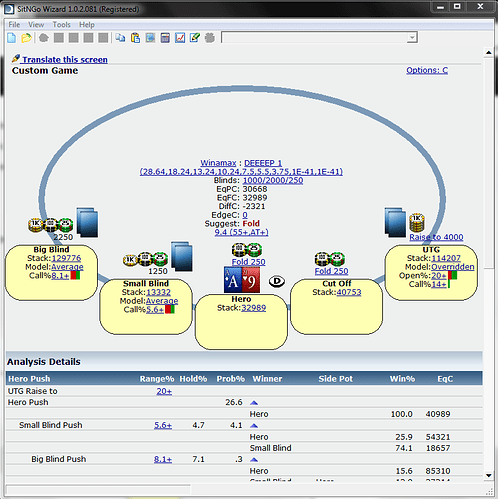
Task: Open the Tools menu
Action: tap(61, 25)
